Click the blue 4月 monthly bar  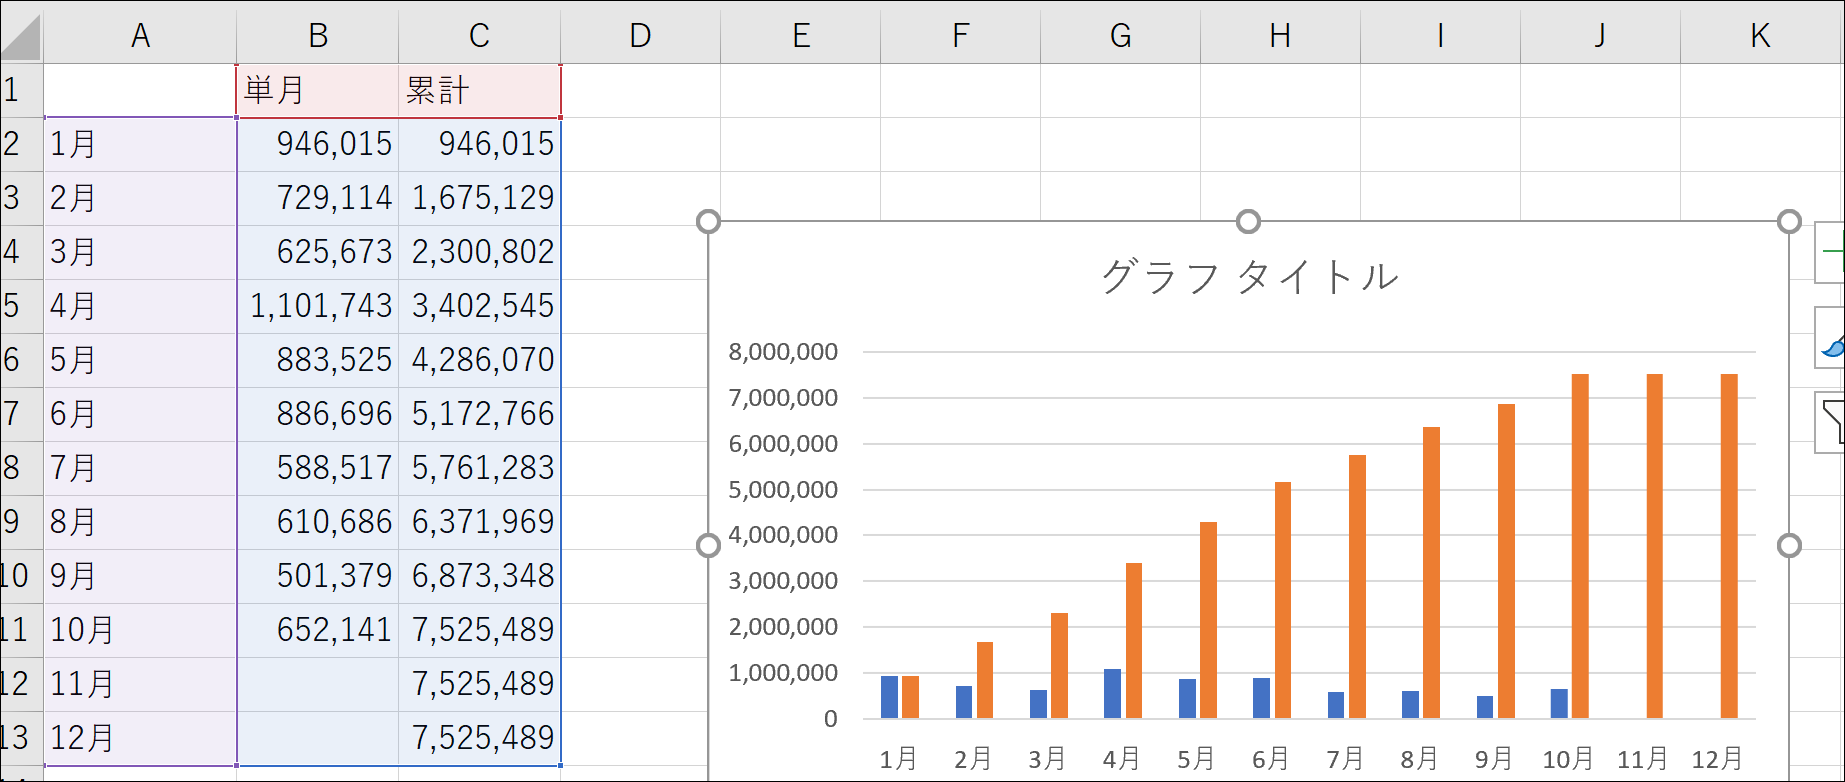pyautogui.click(x=1112, y=693)
